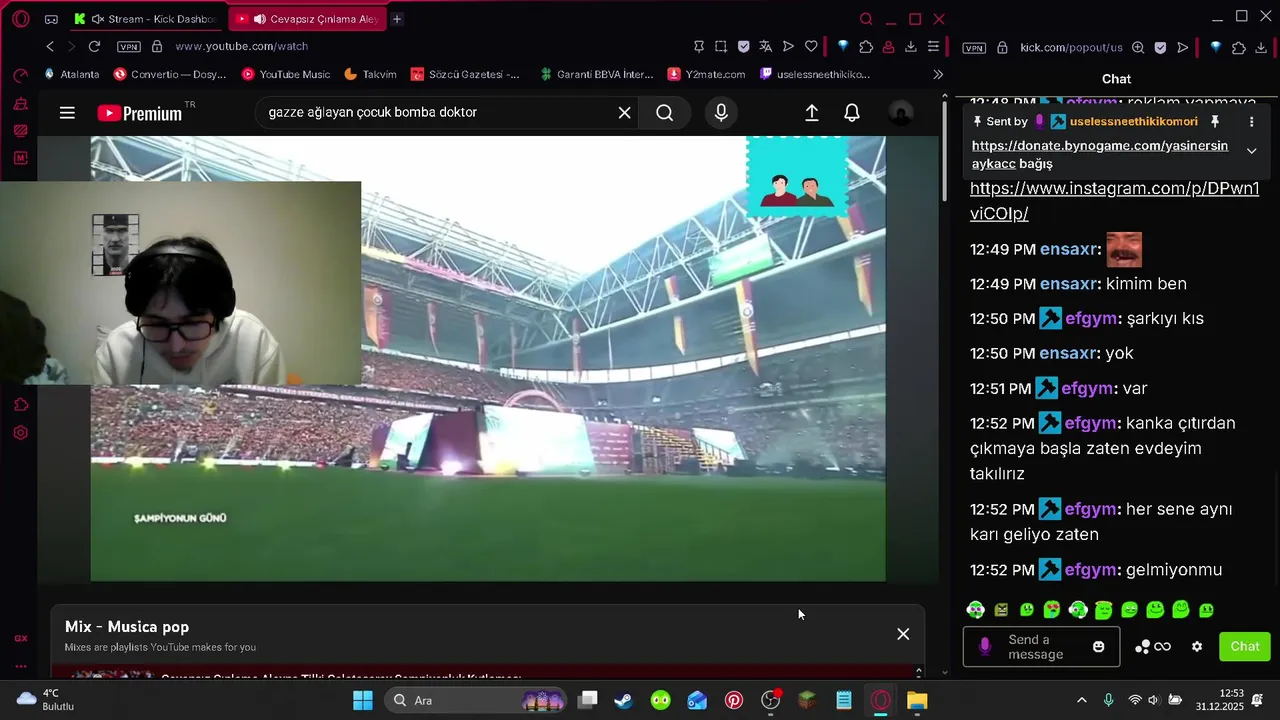Open the Convertio bookmark
The image size is (1280, 720).
tap(170, 74)
